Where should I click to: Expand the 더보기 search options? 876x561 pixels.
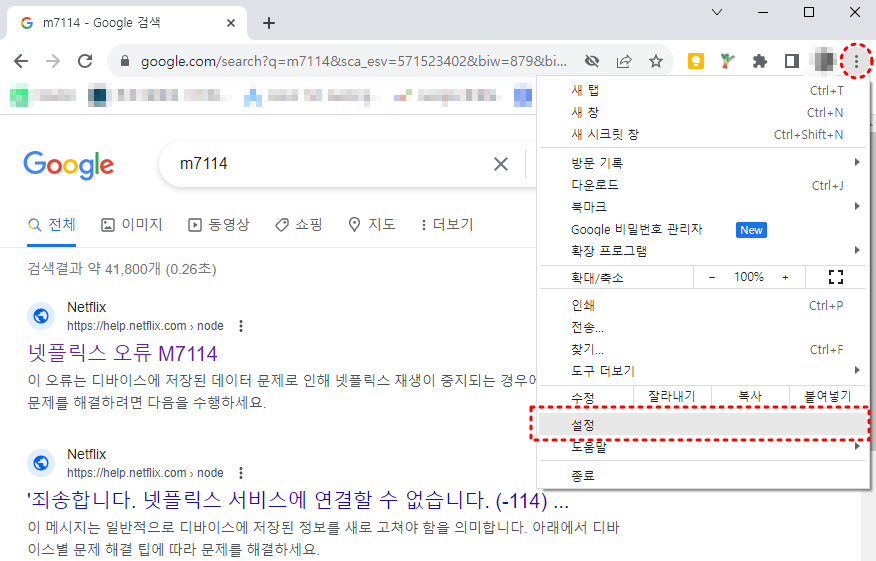[446, 225]
